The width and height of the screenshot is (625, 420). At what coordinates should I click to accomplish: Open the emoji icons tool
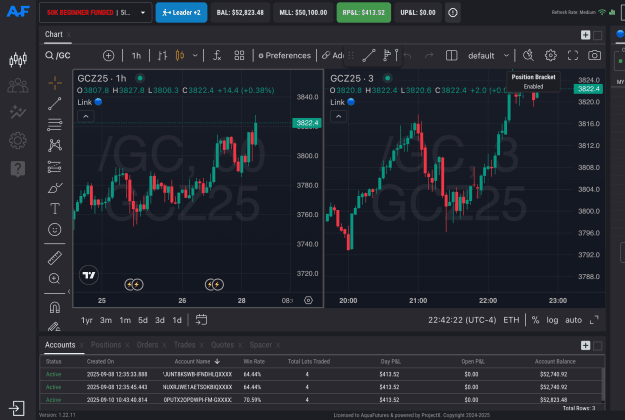point(55,230)
